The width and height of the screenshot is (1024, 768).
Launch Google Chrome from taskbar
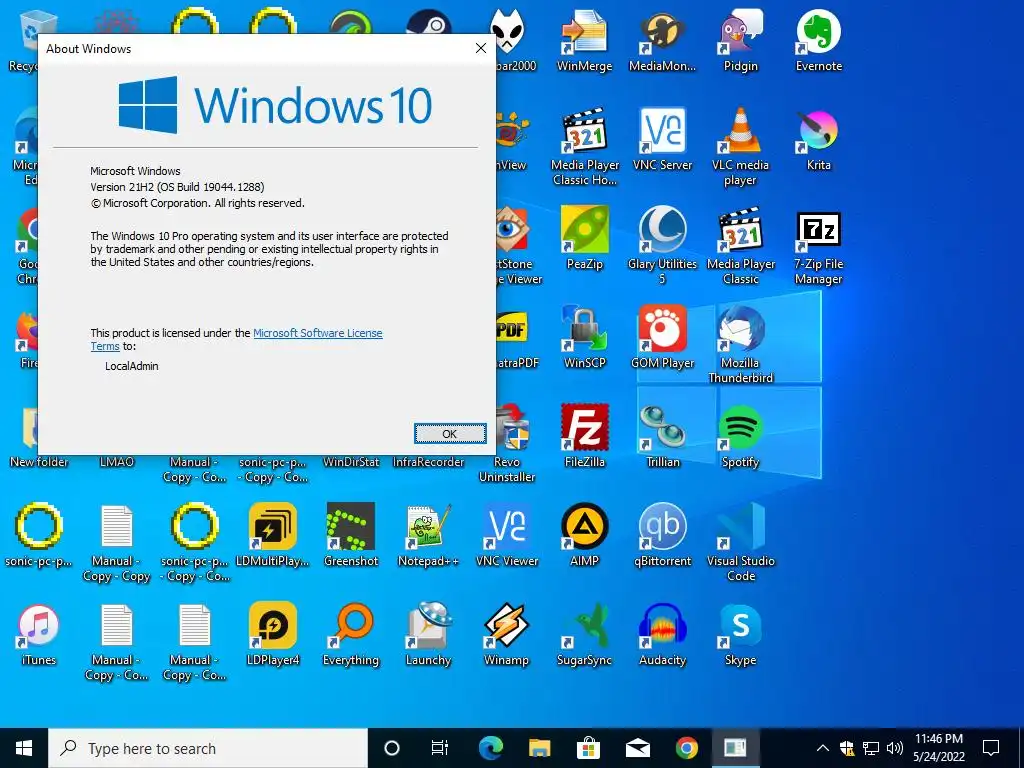[x=686, y=748]
